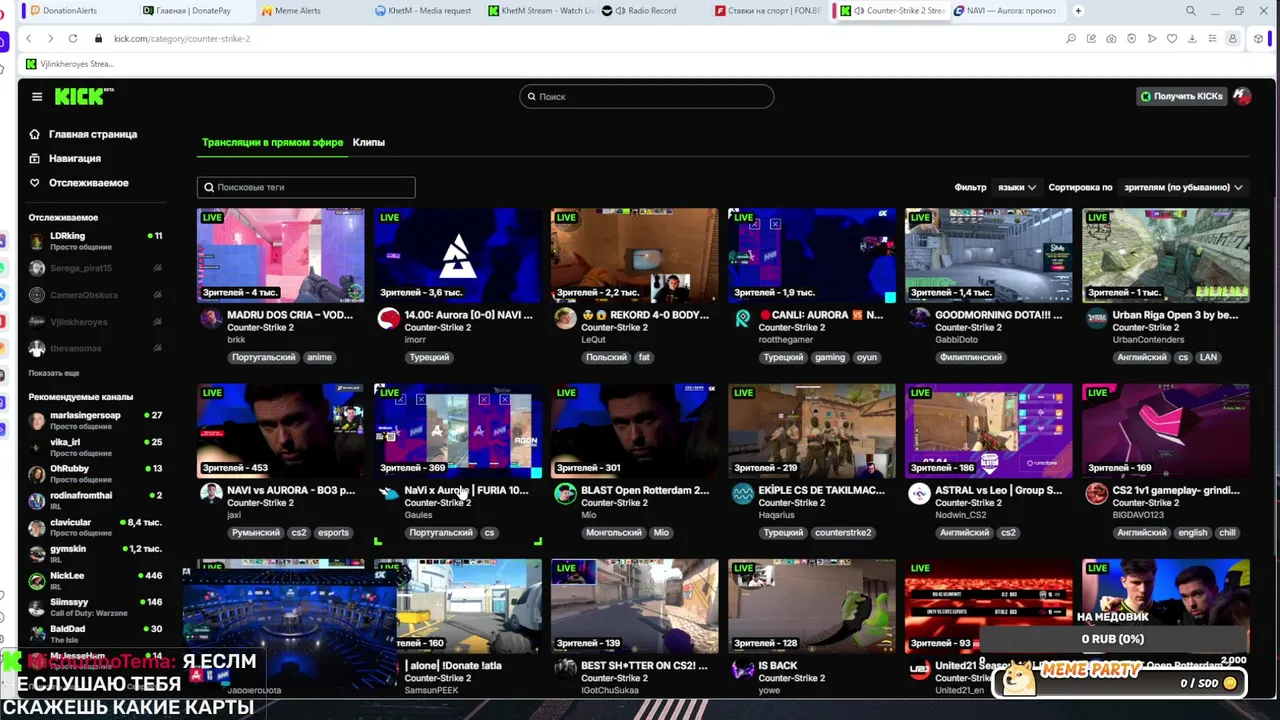1280x720 pixels.
Task: Open the Главная страница link
Action: point(93,134)
